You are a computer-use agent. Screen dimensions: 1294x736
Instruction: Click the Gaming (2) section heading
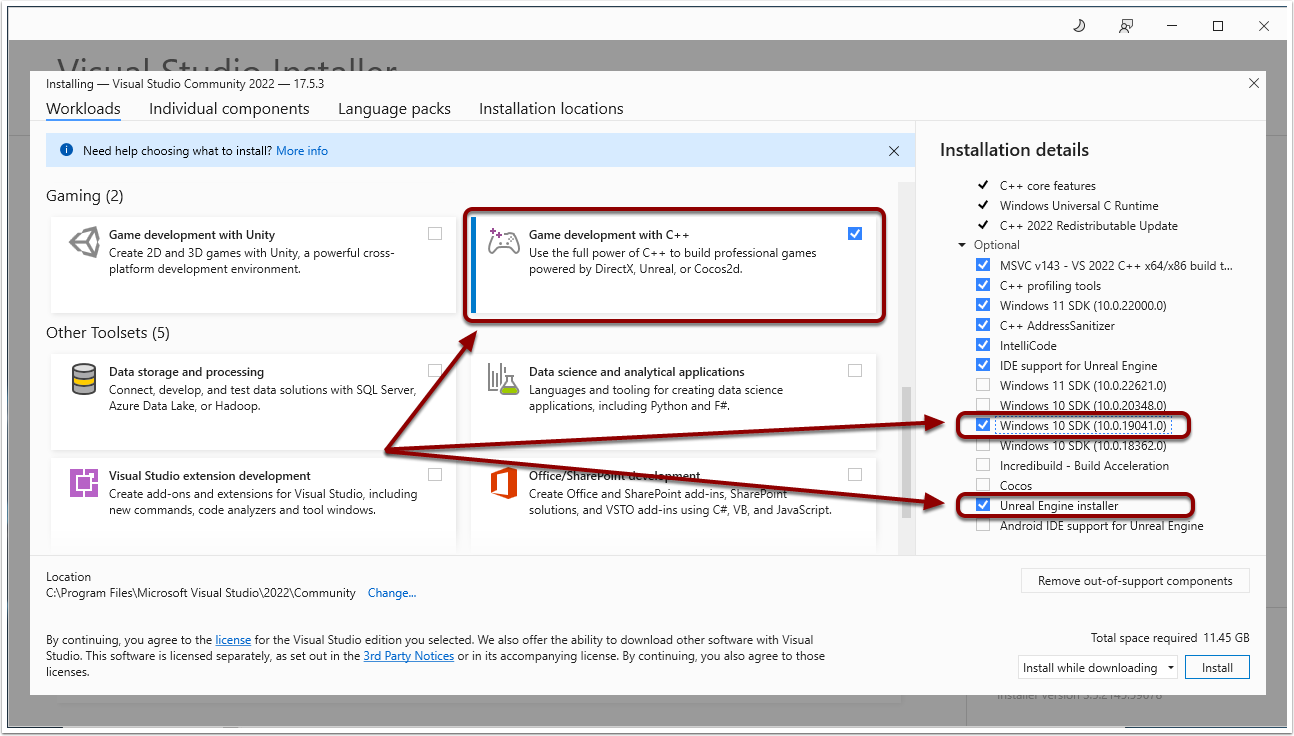[85, 195]
